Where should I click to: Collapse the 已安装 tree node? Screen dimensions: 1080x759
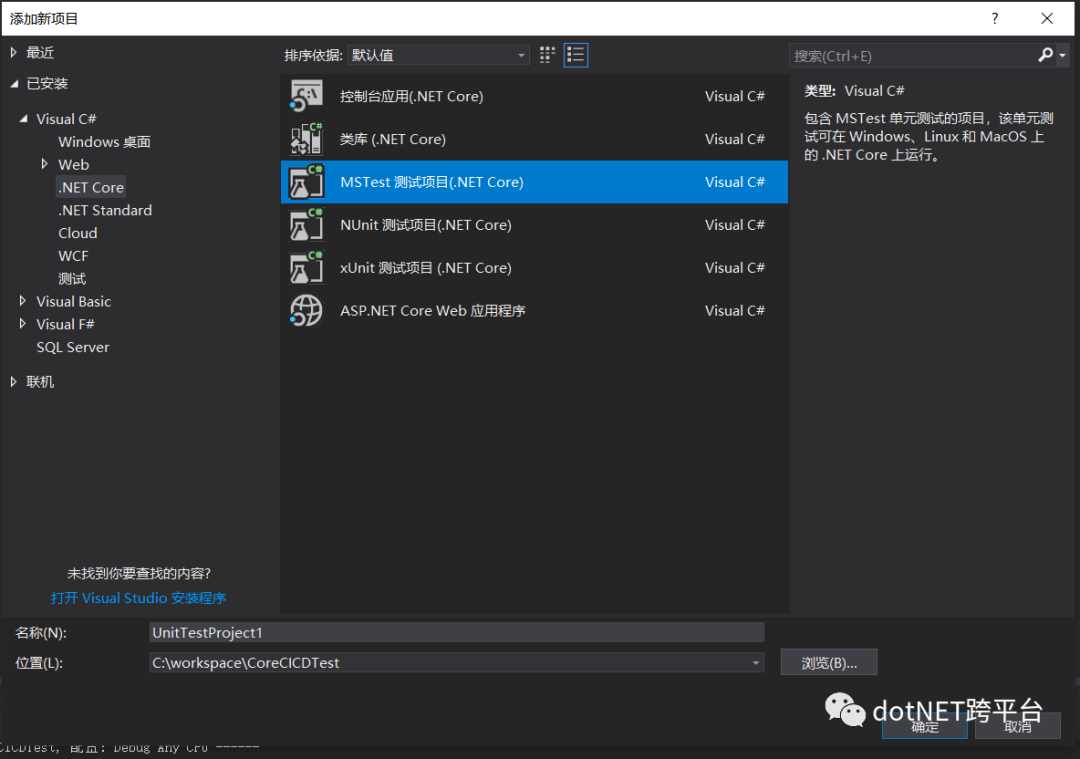pyautogui.click(x=14, y=83)
